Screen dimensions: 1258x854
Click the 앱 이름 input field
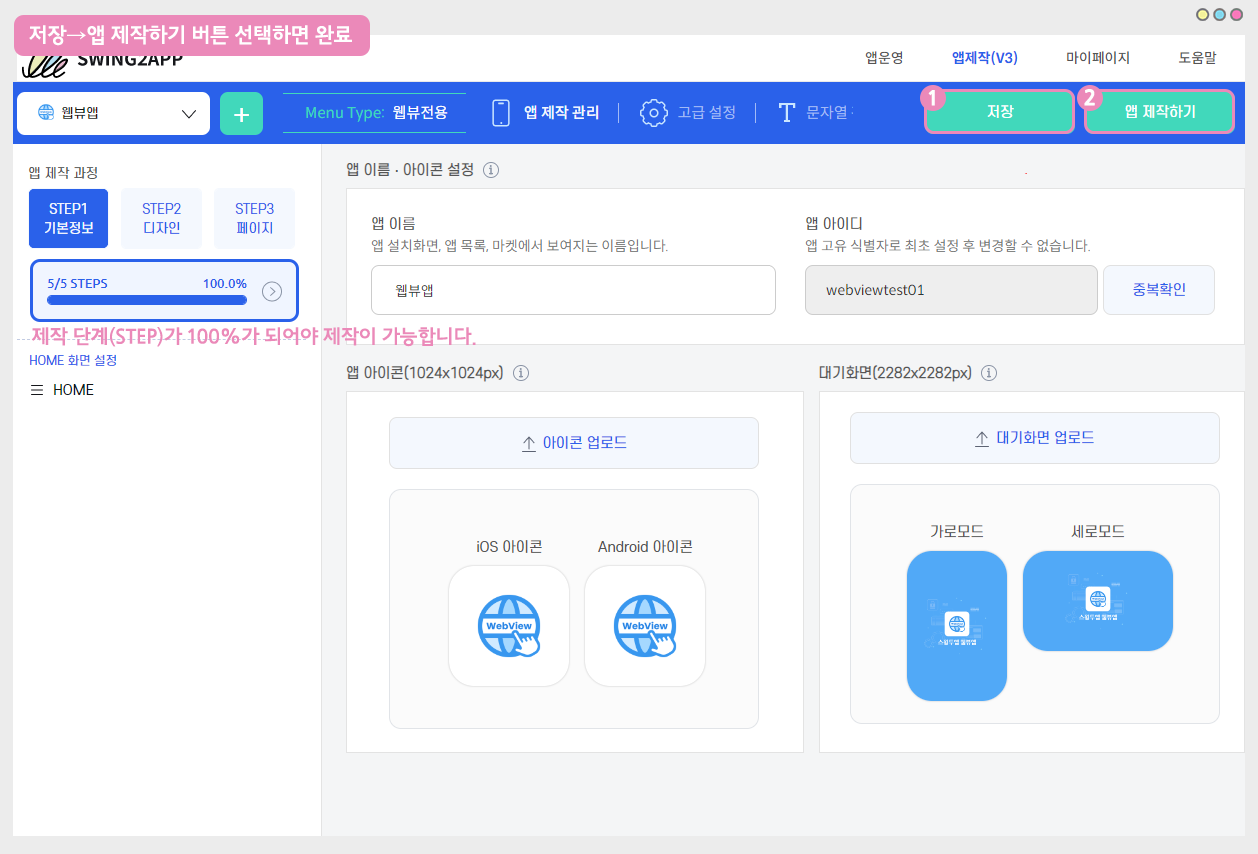coord(573,290)
